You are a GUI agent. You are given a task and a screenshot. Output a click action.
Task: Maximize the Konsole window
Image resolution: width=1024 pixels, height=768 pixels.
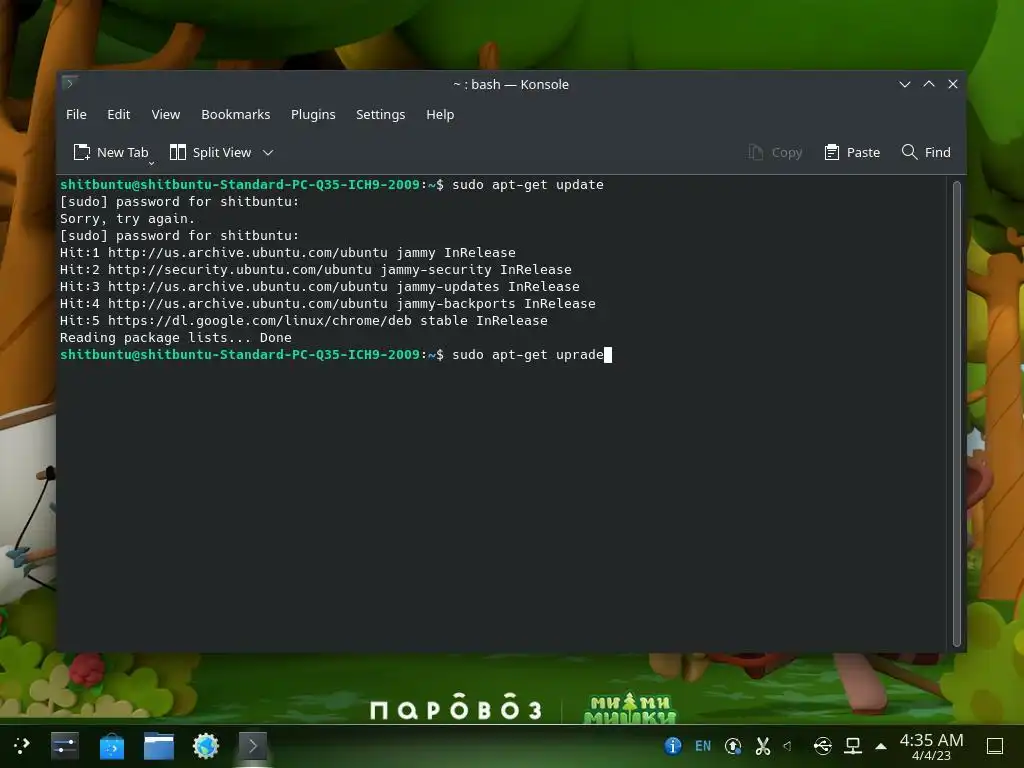929,84
